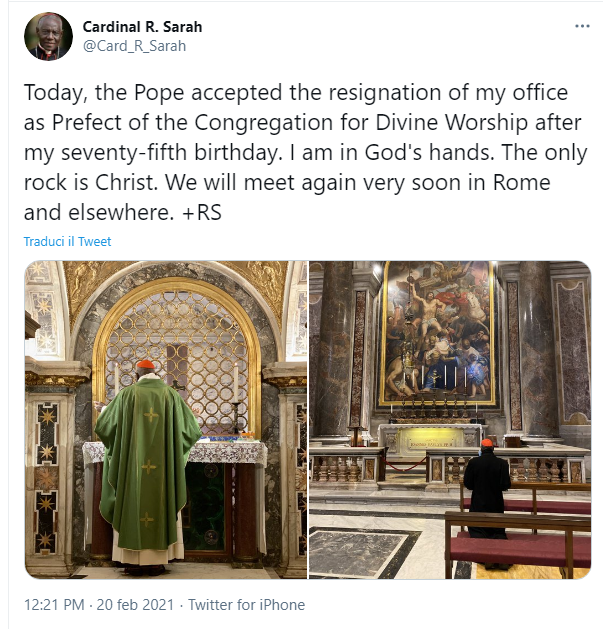Open the Twitter for iPhone source link
The image size is (603, 629).
pyautogui.click(x=246, y=605)
